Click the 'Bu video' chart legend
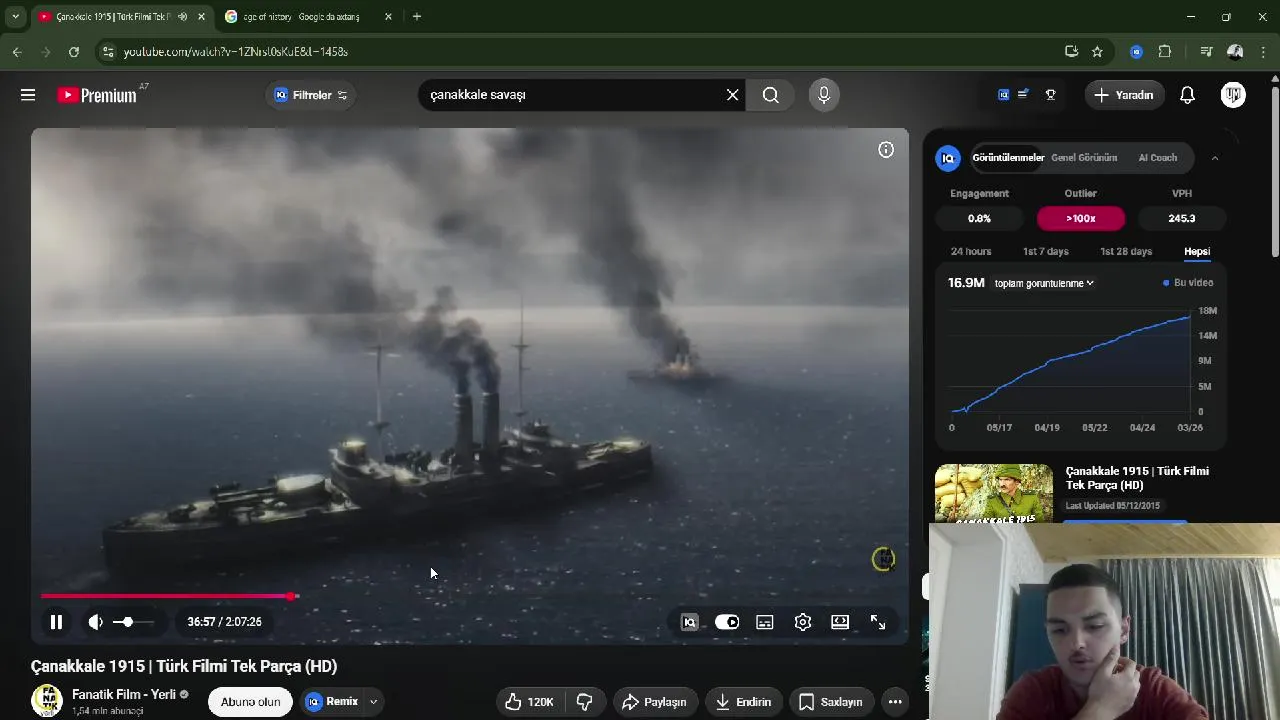Screen dimensions: 1280x720 [x=1189, y=283]
